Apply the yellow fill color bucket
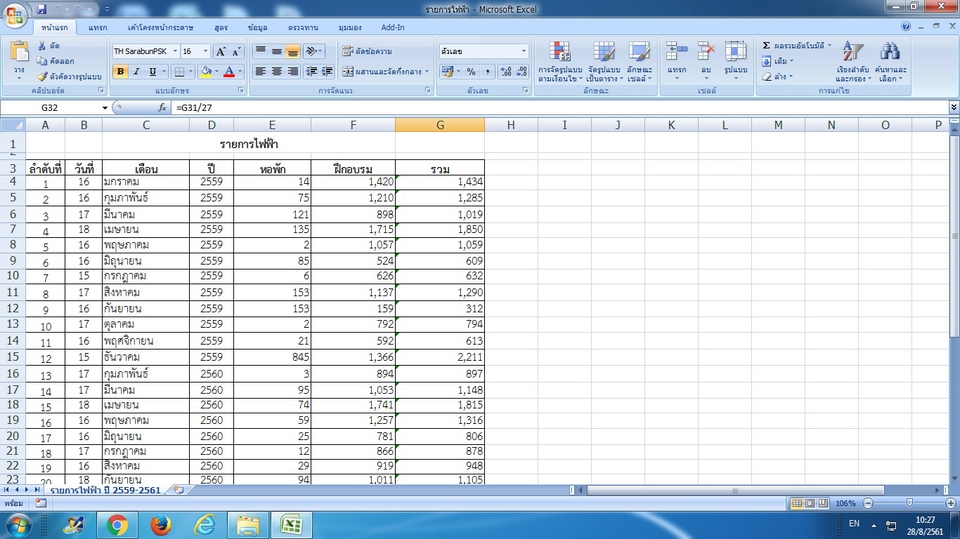960x539 pixels. tap(206, 72)
